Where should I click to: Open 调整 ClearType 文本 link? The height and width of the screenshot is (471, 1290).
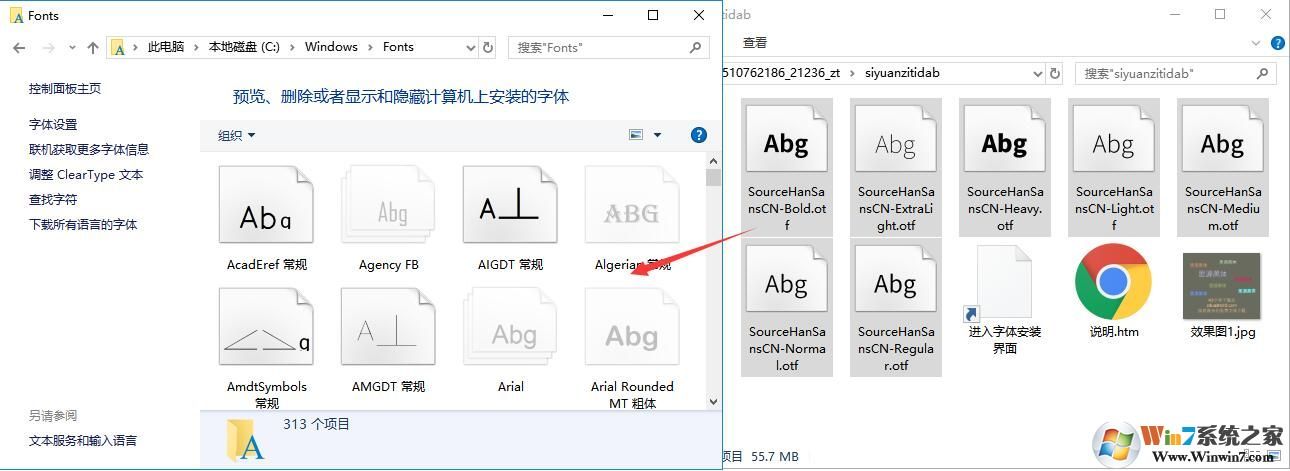tap(86, 174)
